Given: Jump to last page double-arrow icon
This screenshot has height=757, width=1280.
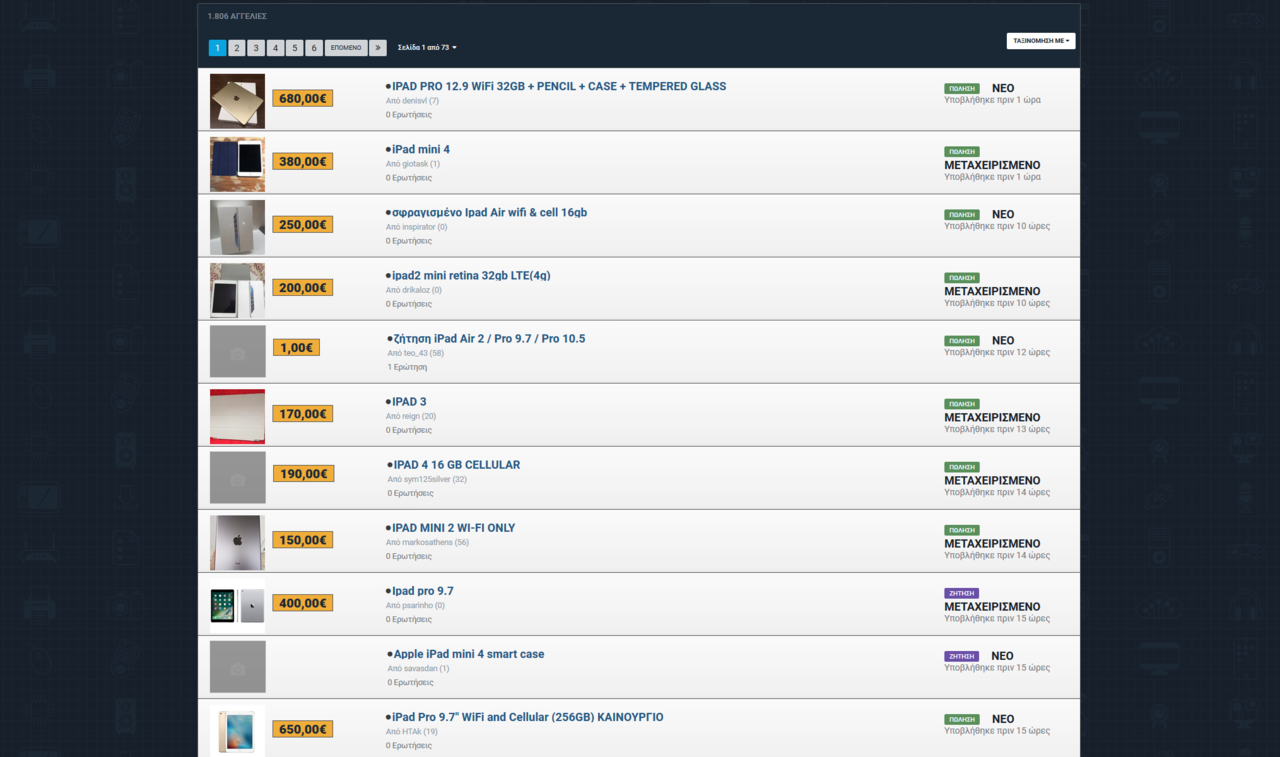Looking at the screenshot, I should pyautogui.click(x=378, y=48).
